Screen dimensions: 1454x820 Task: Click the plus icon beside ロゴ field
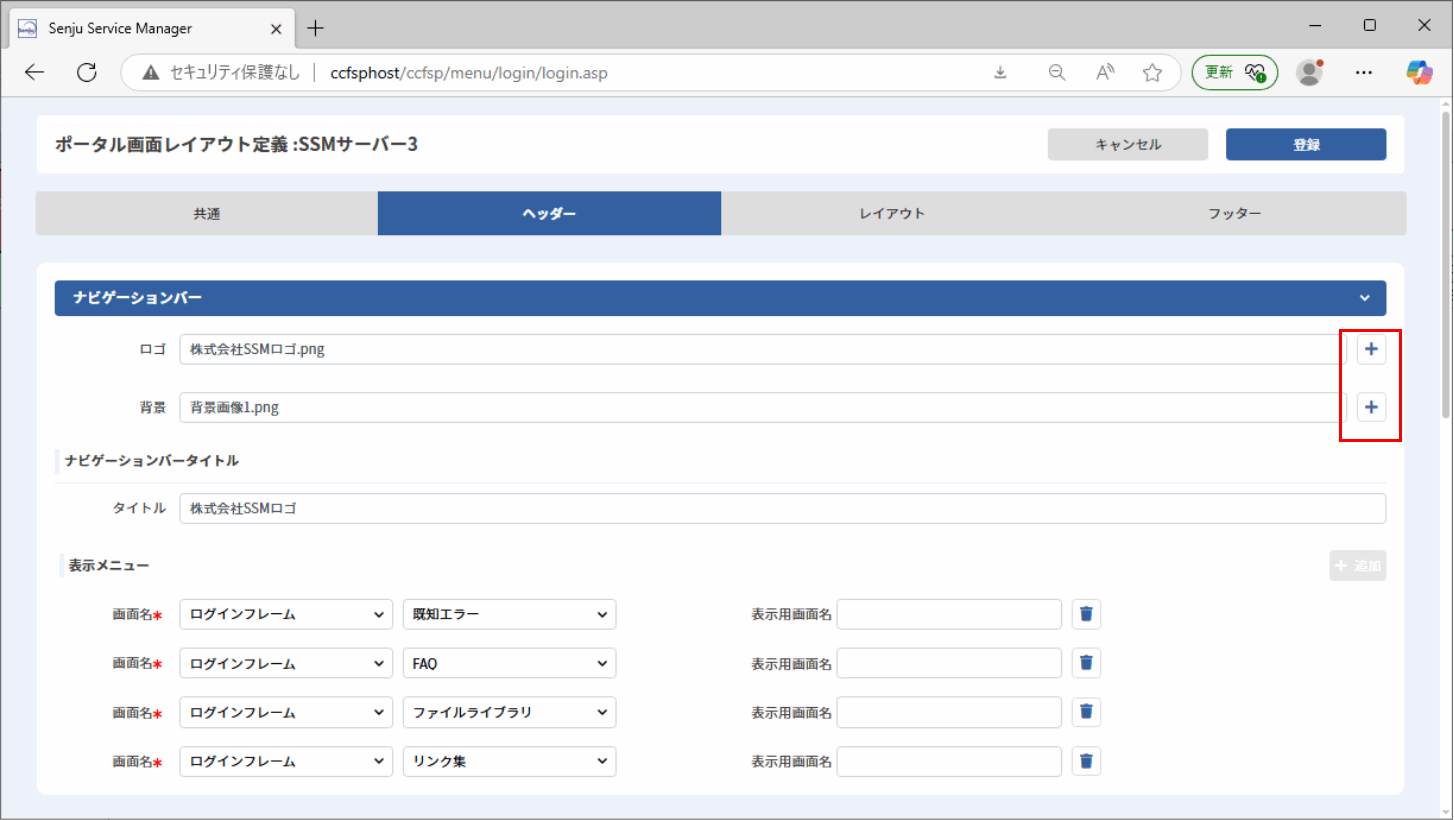tap(1371, 349)
